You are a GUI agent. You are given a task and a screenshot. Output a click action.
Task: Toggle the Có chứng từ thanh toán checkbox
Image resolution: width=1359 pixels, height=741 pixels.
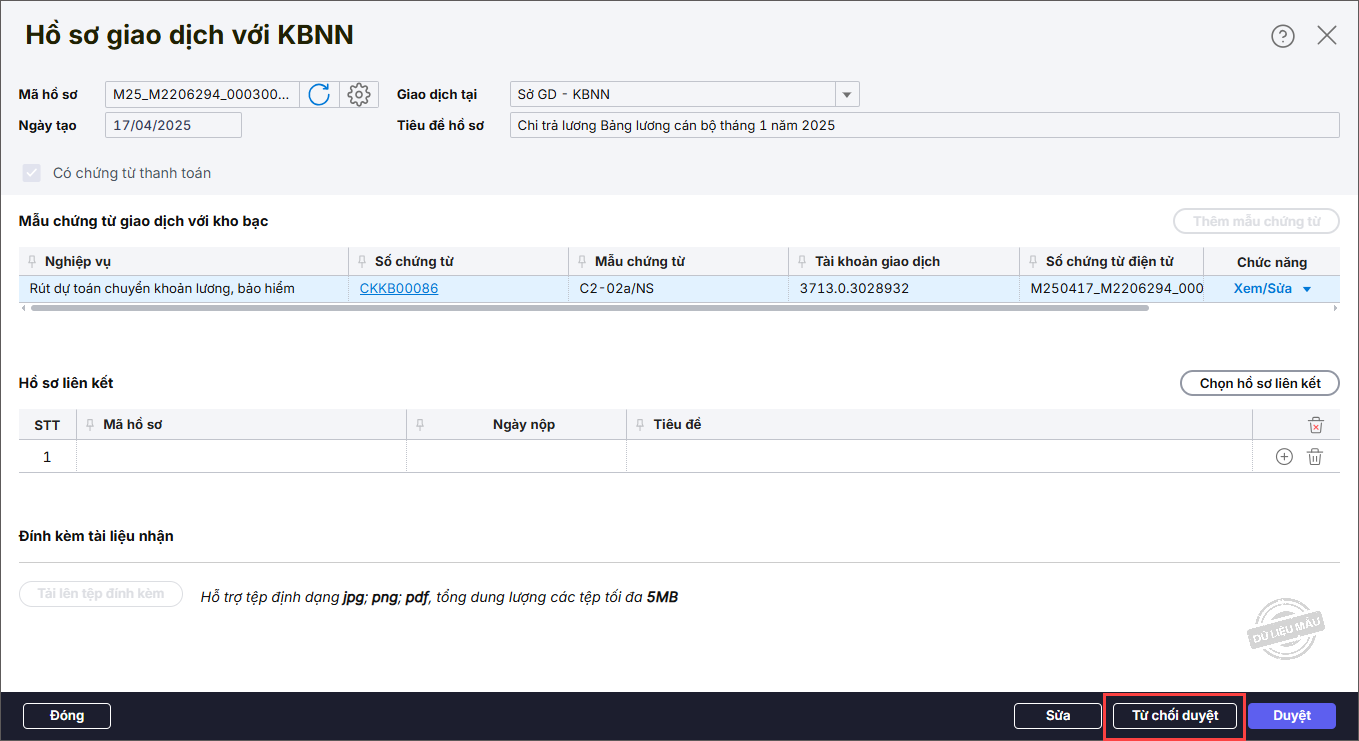(31, 173)
